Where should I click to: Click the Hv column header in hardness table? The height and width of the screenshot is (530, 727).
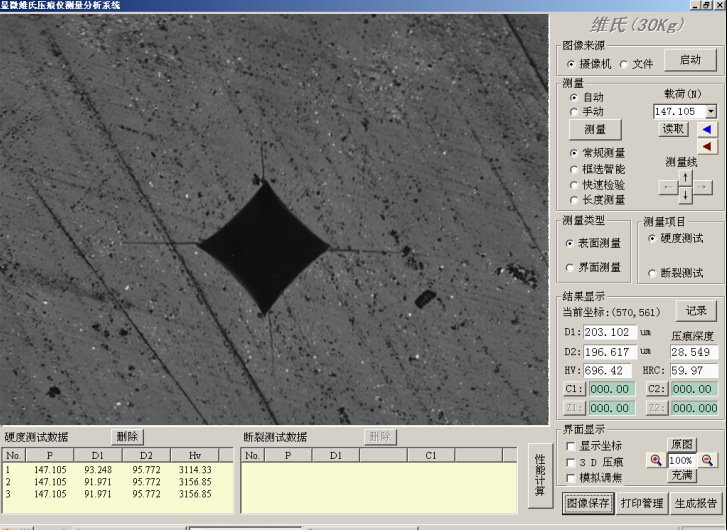pos(194,455)
